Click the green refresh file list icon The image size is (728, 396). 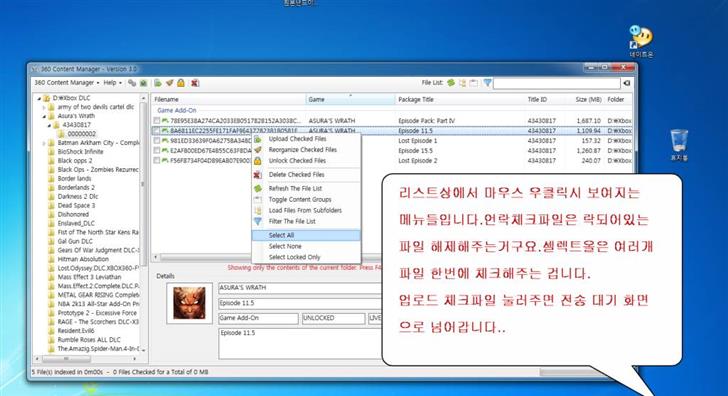coord(451,83)
